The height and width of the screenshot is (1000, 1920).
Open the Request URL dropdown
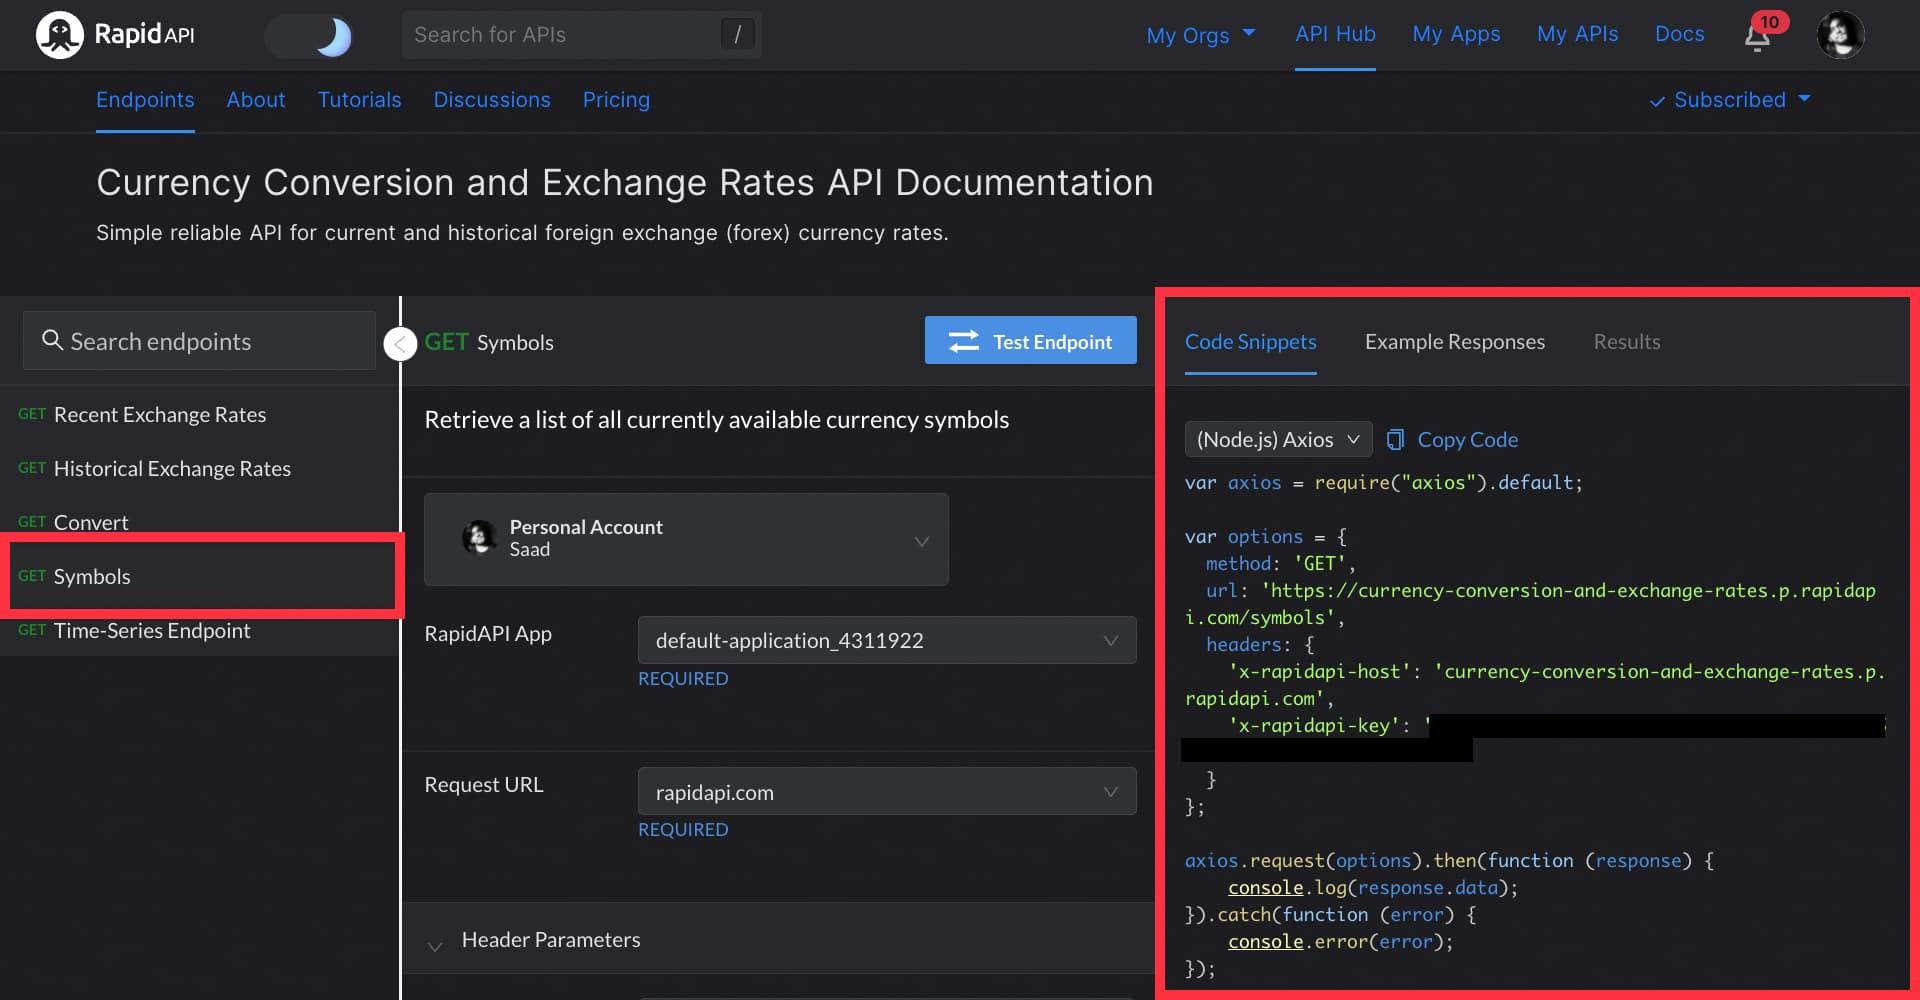[887, 792]
